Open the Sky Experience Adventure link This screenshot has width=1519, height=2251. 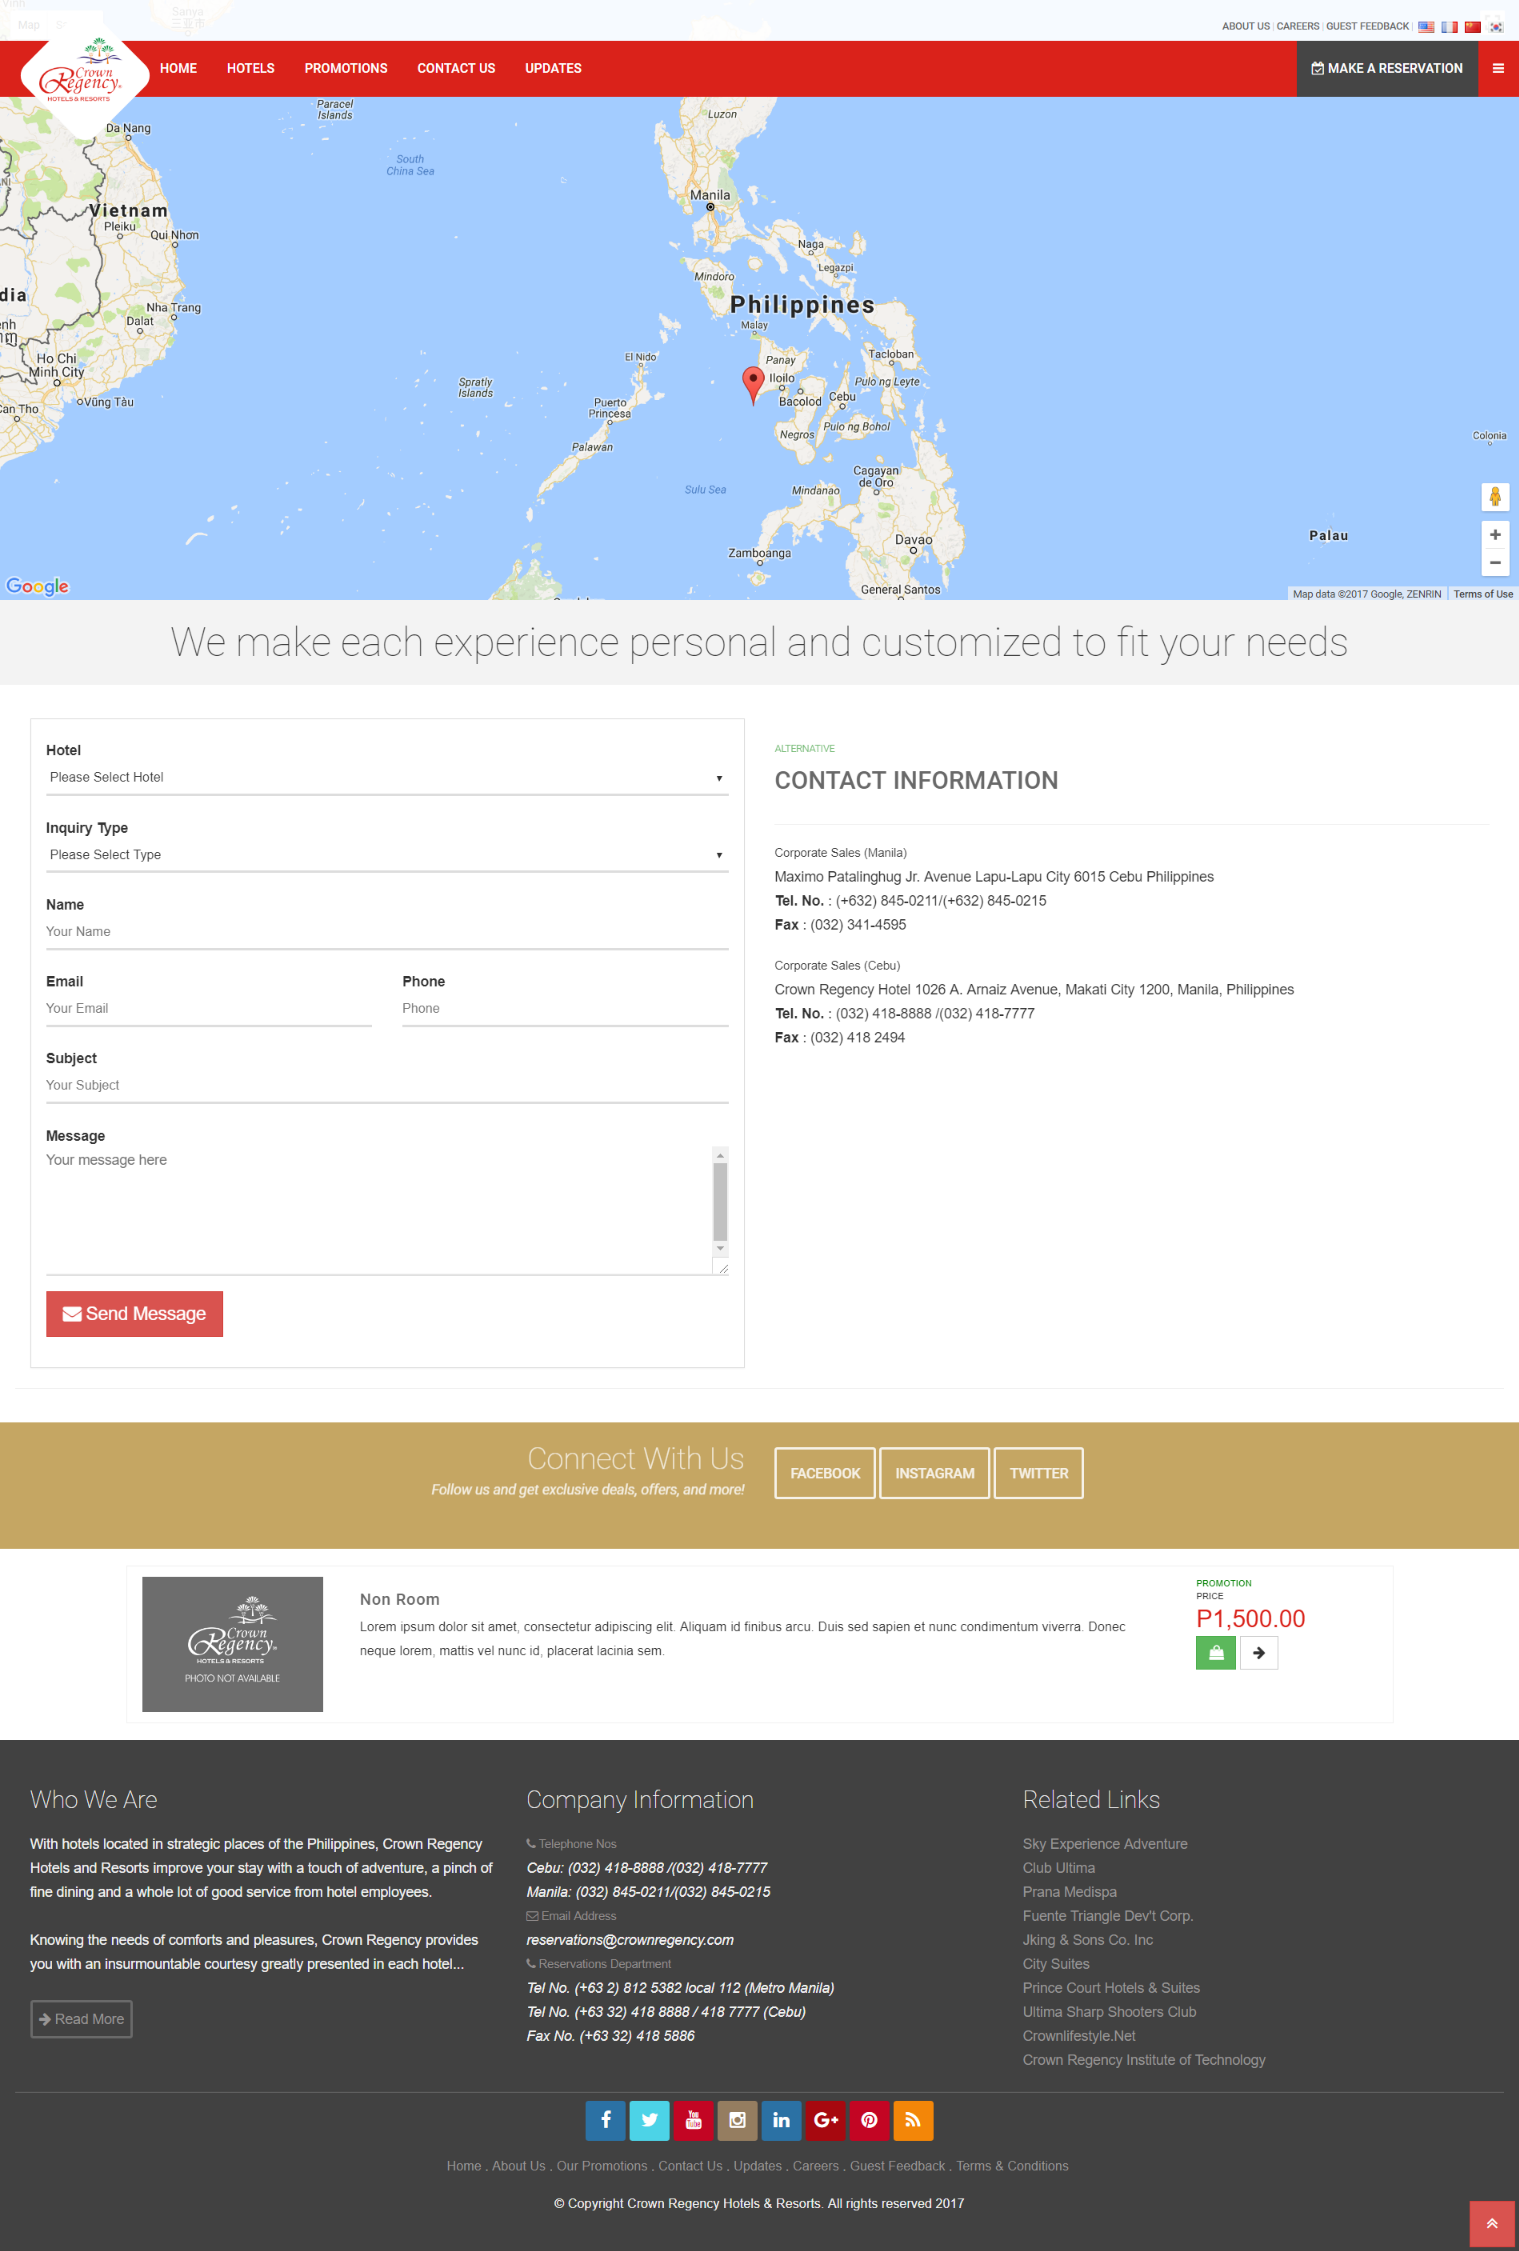click(1105, 1844)
